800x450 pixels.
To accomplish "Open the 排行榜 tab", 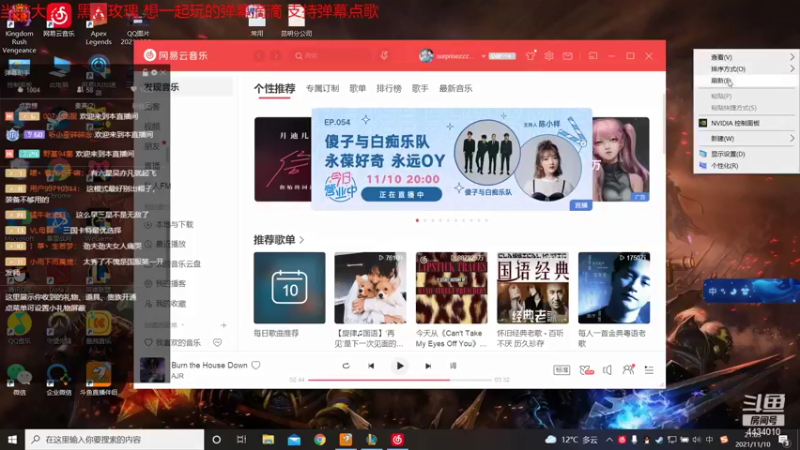I will coord(389,89).
